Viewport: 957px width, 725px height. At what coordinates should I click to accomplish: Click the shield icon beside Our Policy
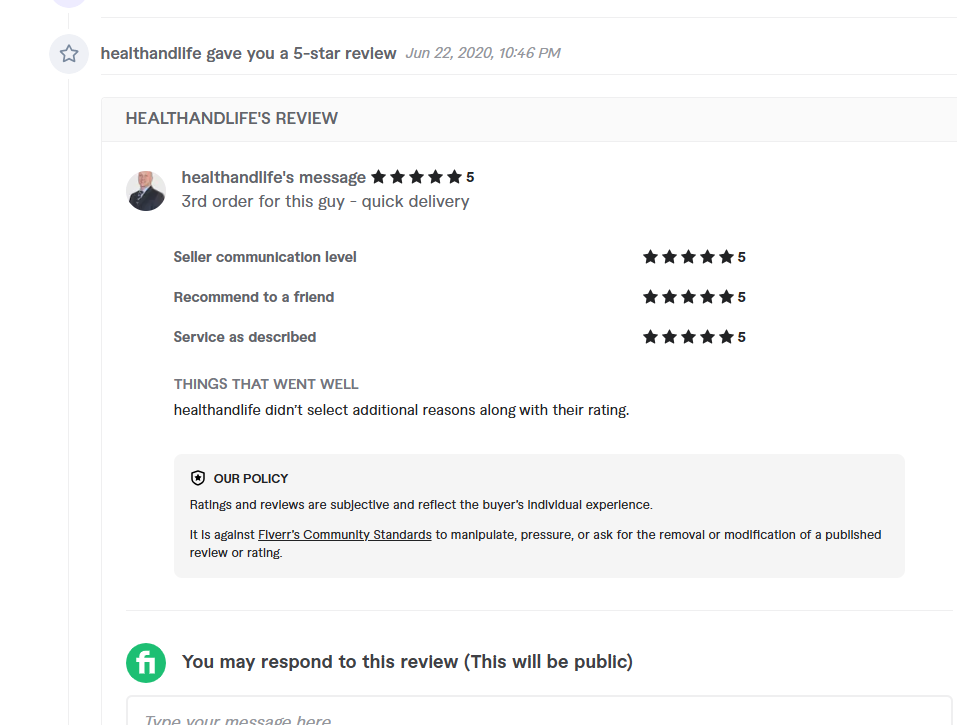[198, 478]
